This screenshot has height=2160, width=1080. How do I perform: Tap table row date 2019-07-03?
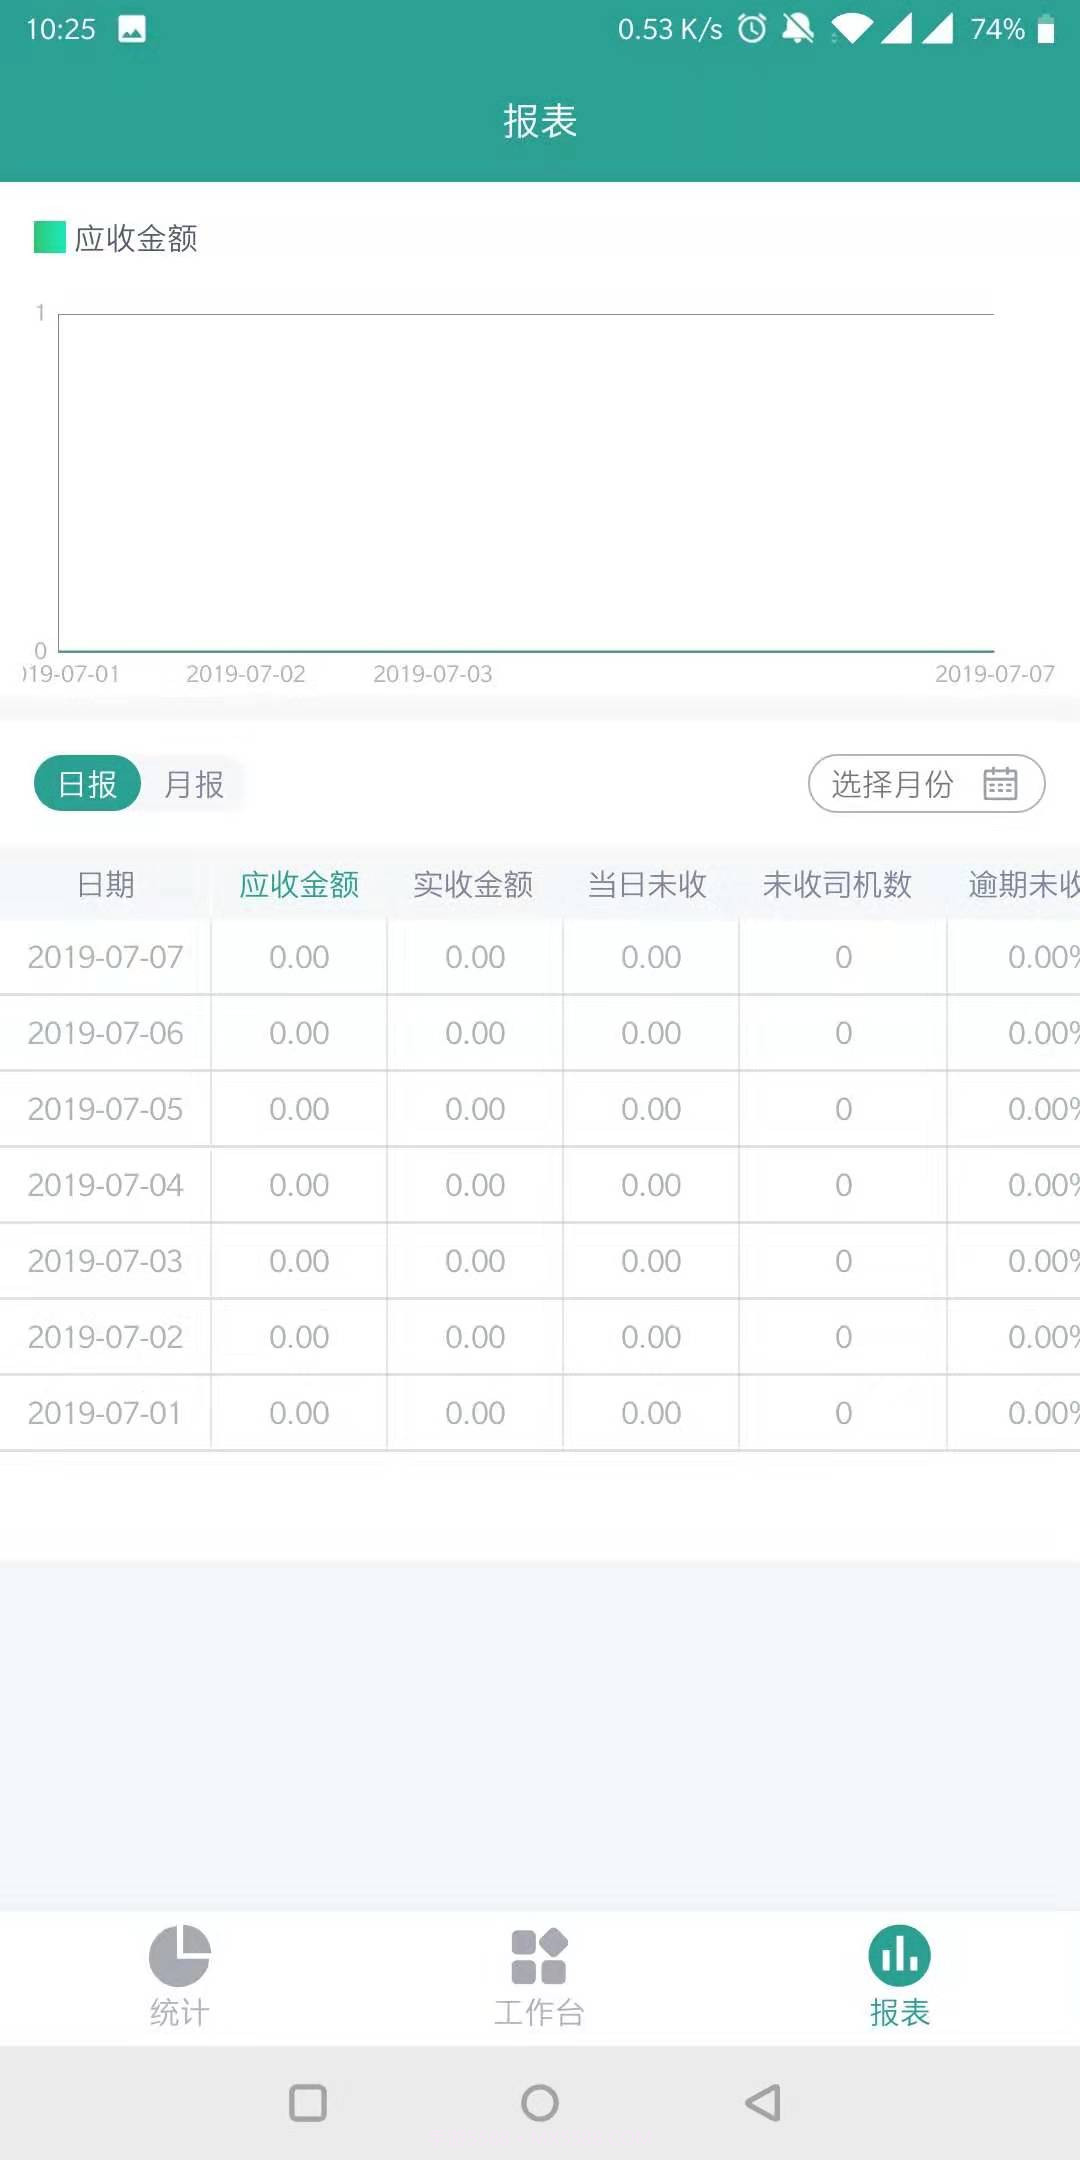click(105, 1261)
